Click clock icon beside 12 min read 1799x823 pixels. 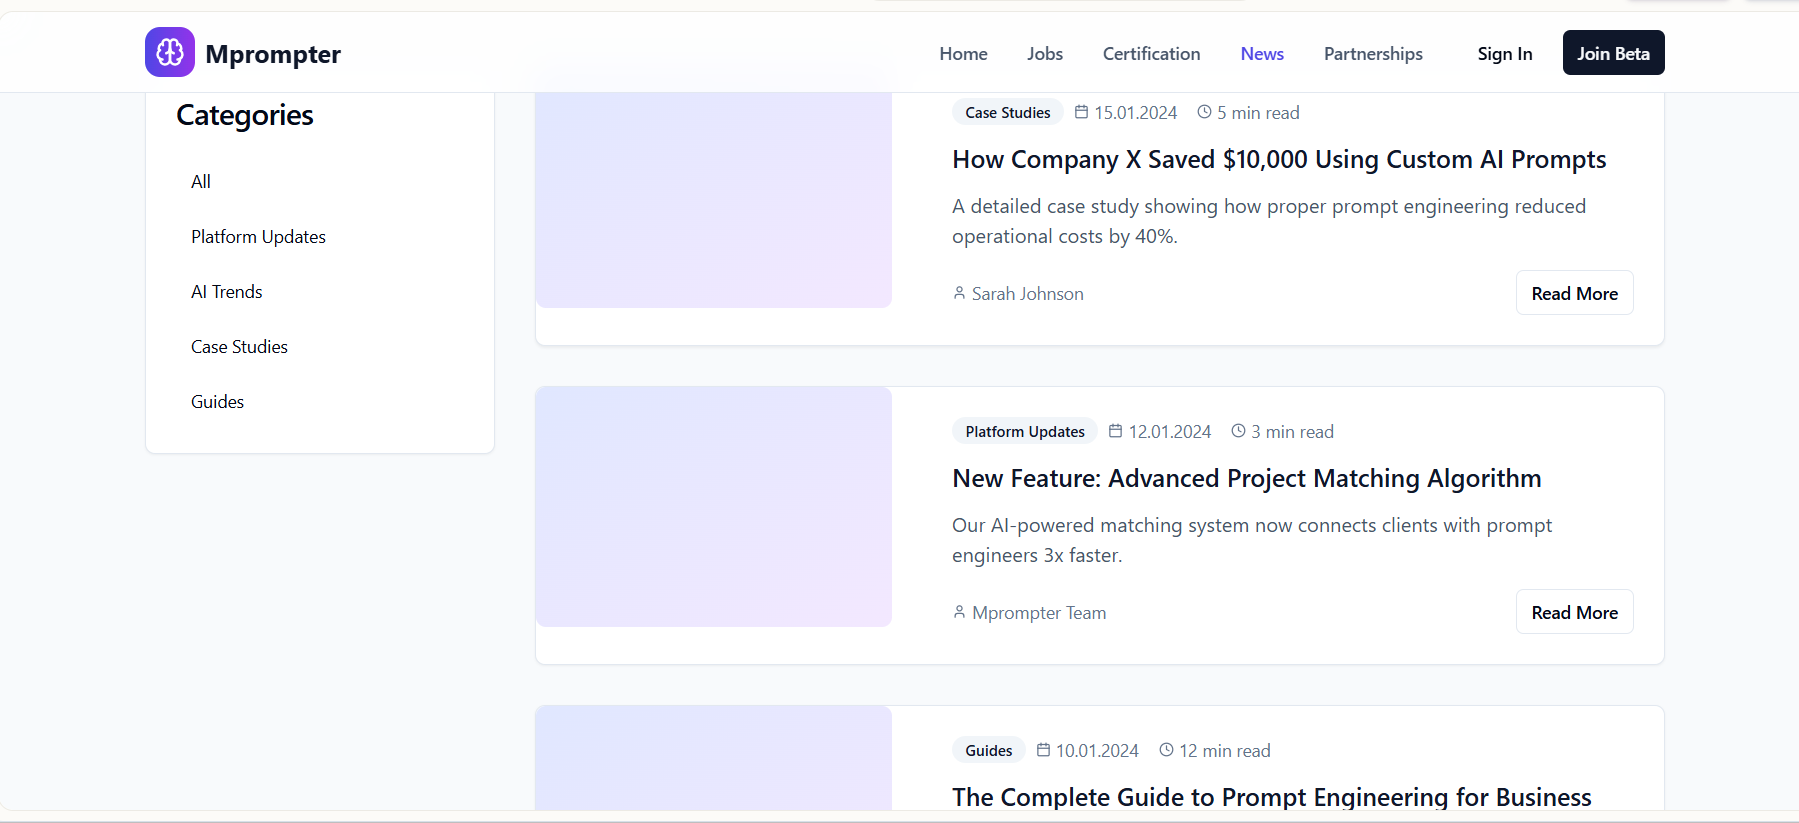1166,750
